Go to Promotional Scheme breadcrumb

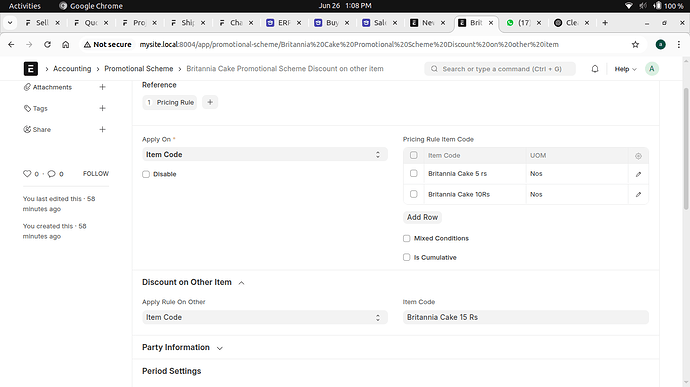[139, 69]
